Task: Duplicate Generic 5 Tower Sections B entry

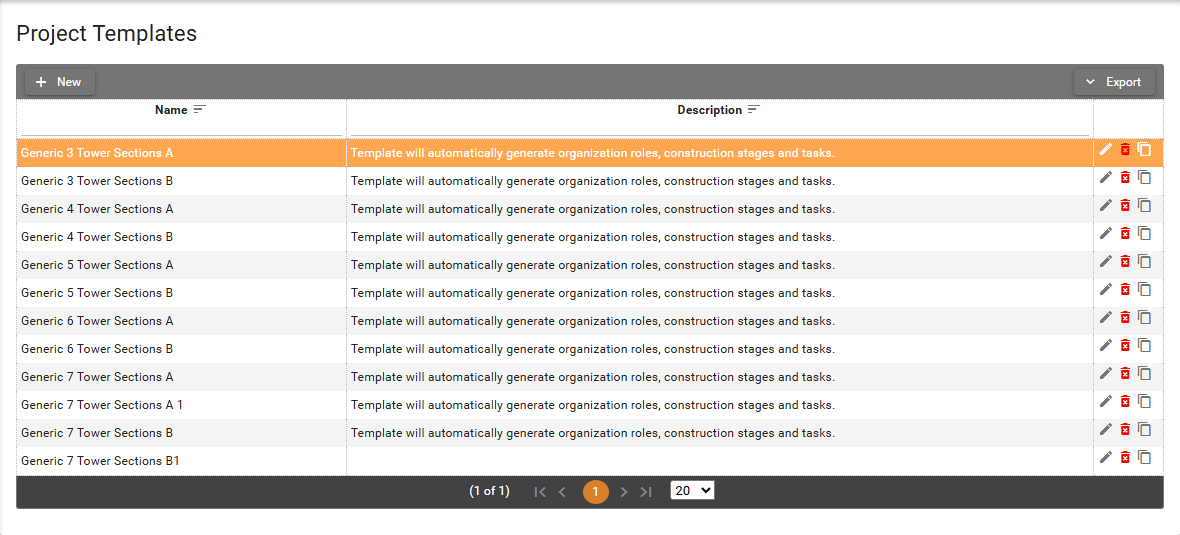Action: click(1145, 289)
